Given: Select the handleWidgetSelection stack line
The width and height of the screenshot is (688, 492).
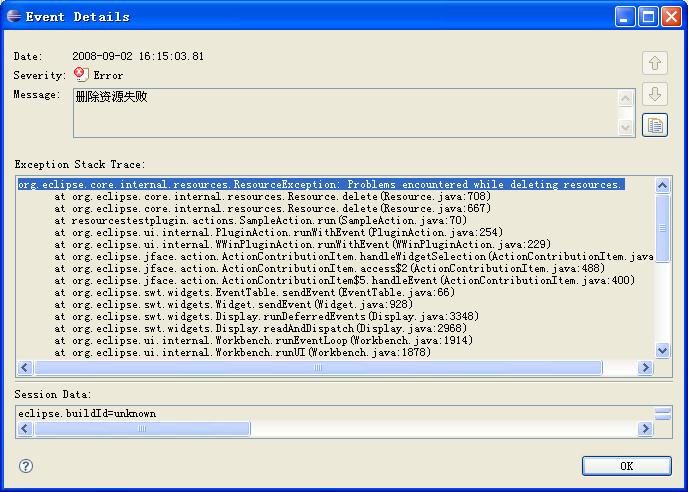Looking at the screenshot, I should (x=354, y=256).
